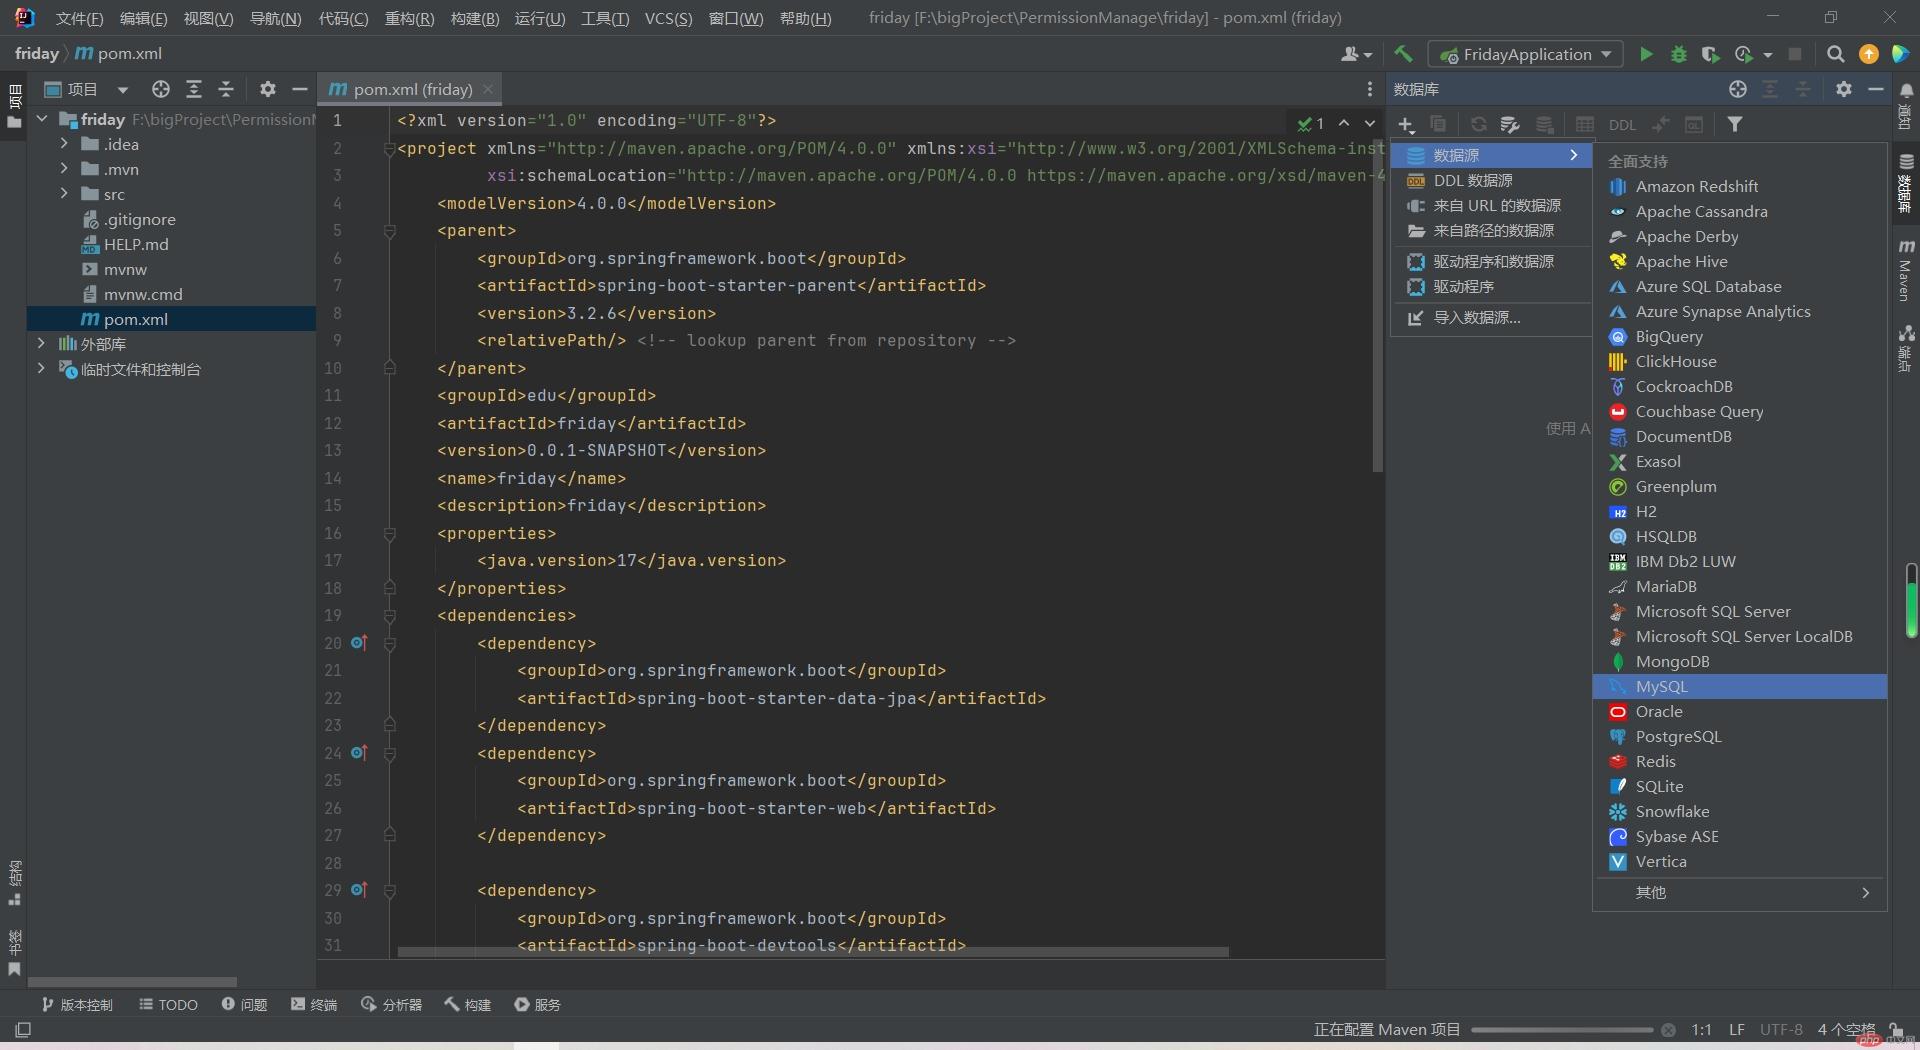The height and width of the screenshot is (1050, 1920).
Task: Open Search Everywhere magnifier icon
Action: (1835, 54)
